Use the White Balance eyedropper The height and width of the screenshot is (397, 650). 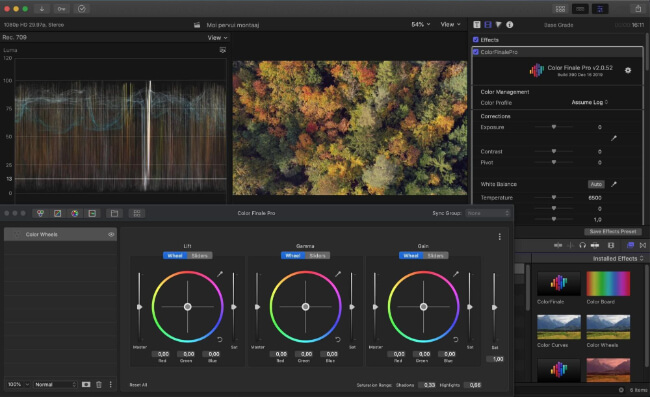(614, 184)
